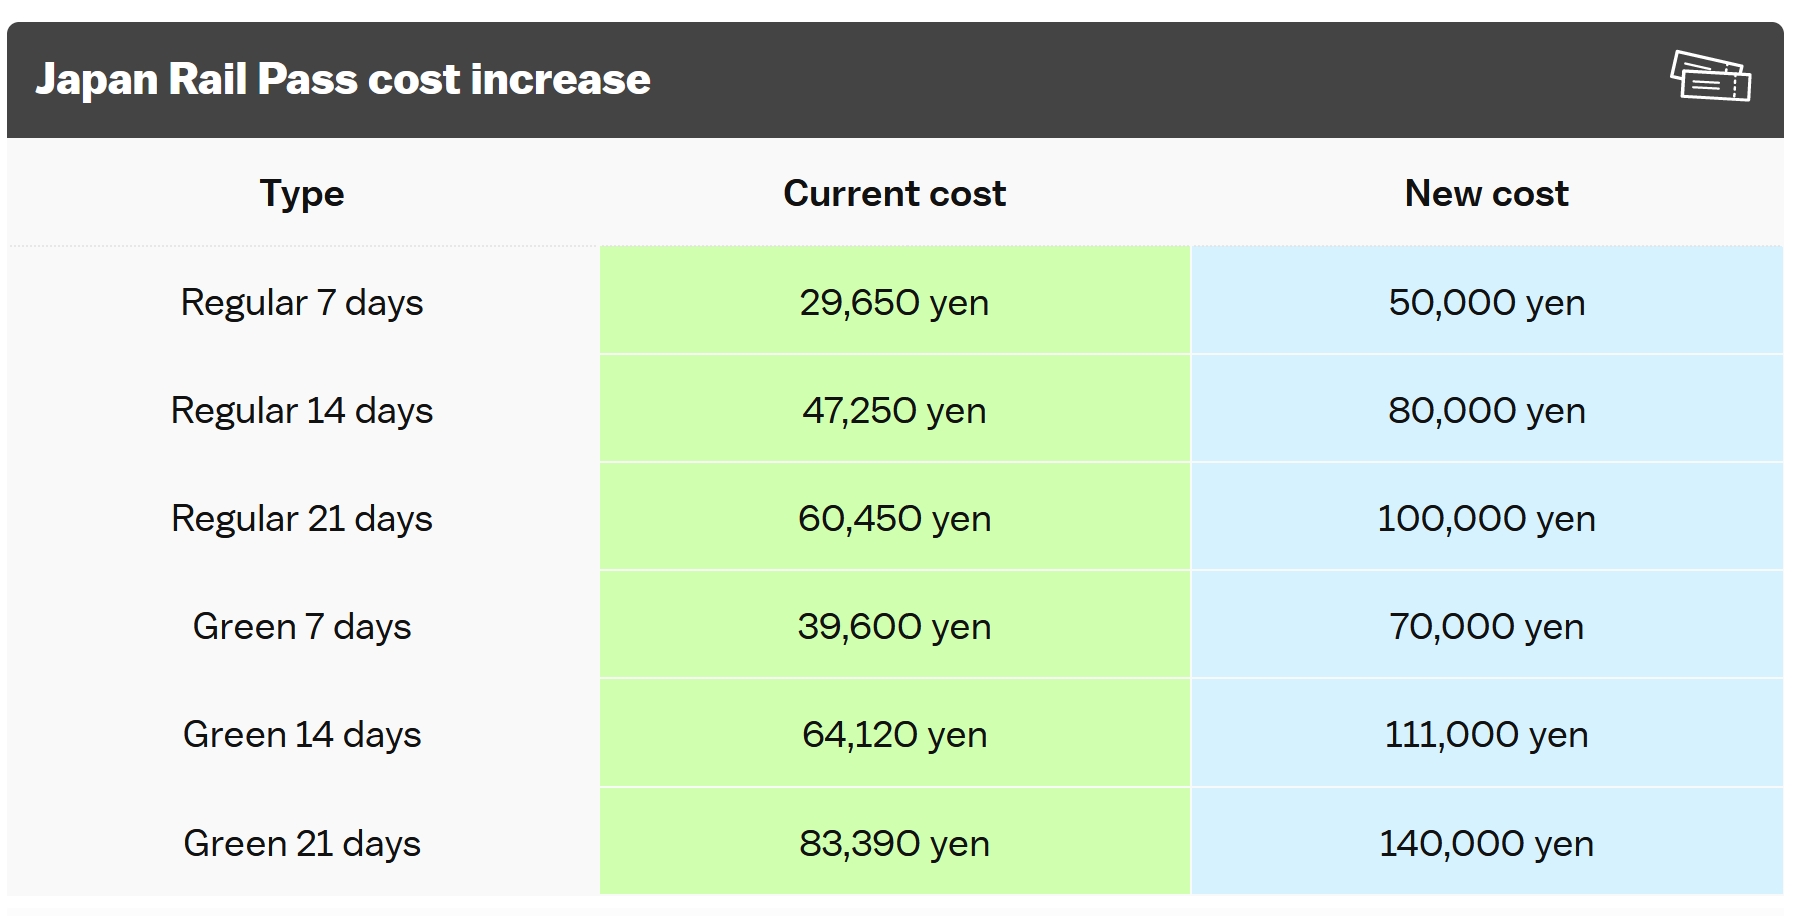Select the 'New cost' column header
The width and height of the screenshot is (1806, 916).
pos(1486,193)
